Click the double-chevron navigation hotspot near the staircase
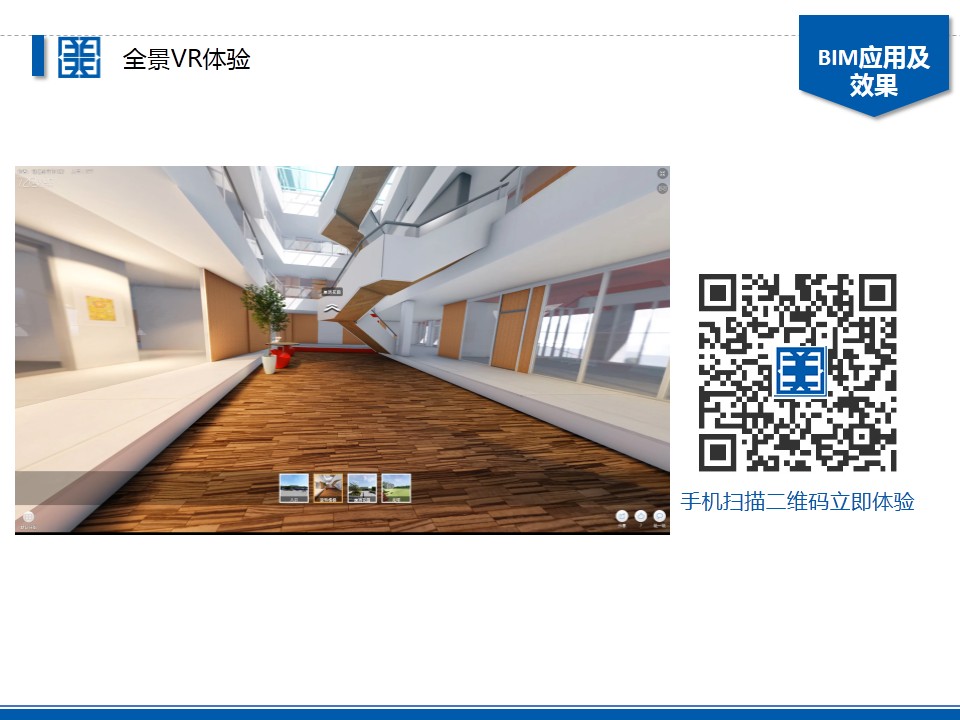The height and width of the screenshot is (720, 960). (330, 308)
